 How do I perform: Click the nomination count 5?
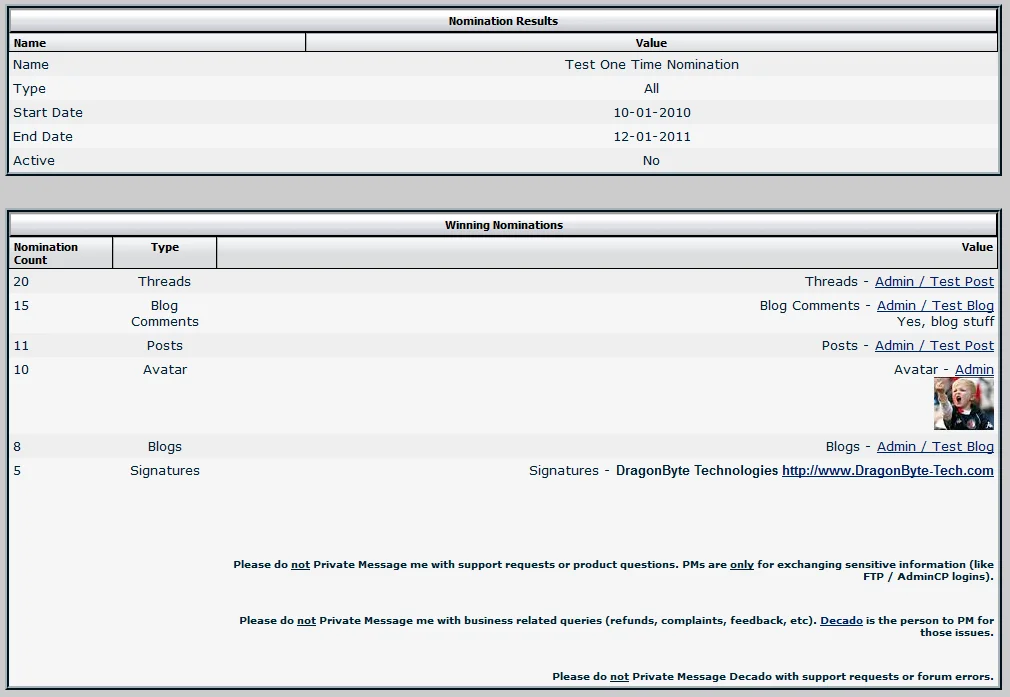coord(17,470)
